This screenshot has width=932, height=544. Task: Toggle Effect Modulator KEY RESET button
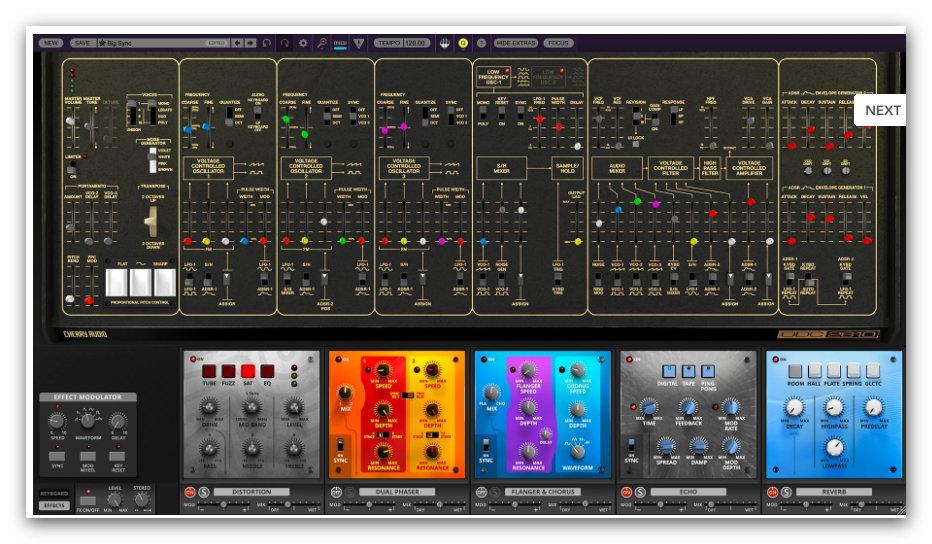(x=117, y=457)
